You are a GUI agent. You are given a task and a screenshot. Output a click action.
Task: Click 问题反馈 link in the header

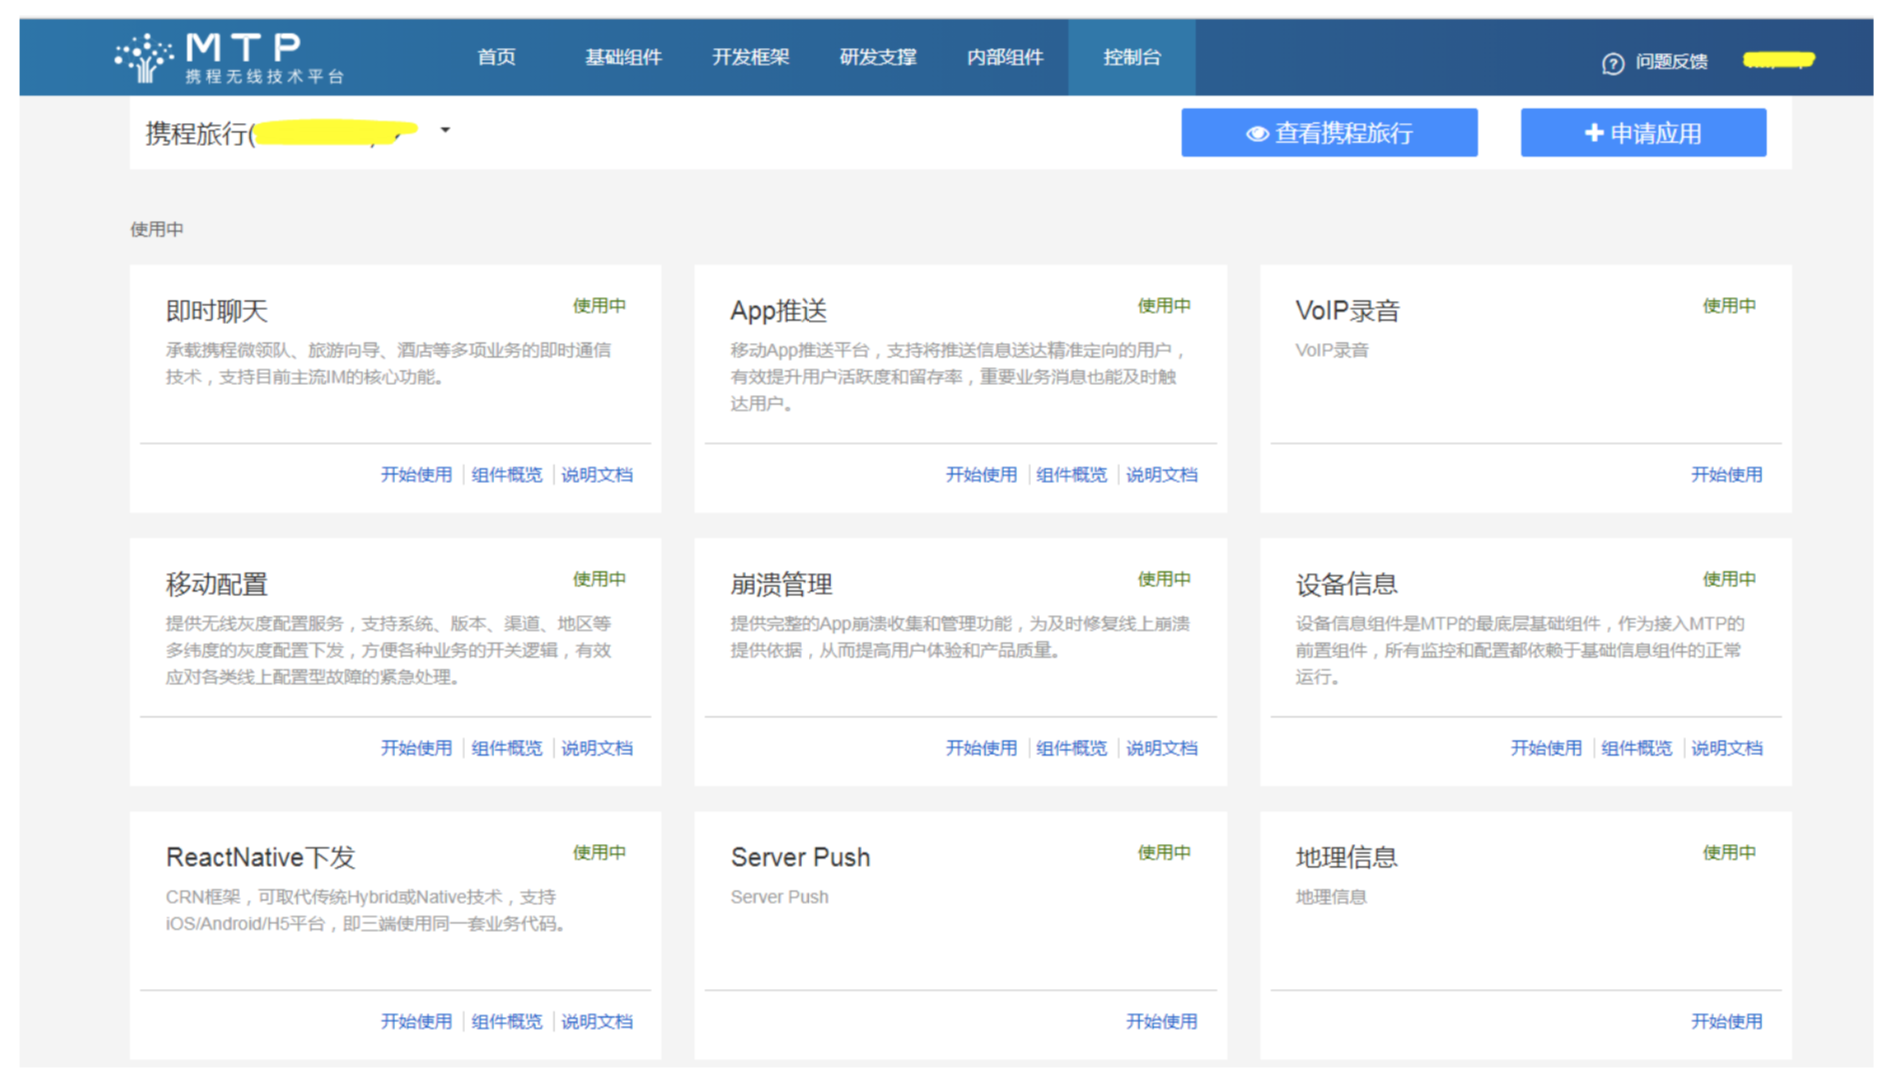(1671, 62)
